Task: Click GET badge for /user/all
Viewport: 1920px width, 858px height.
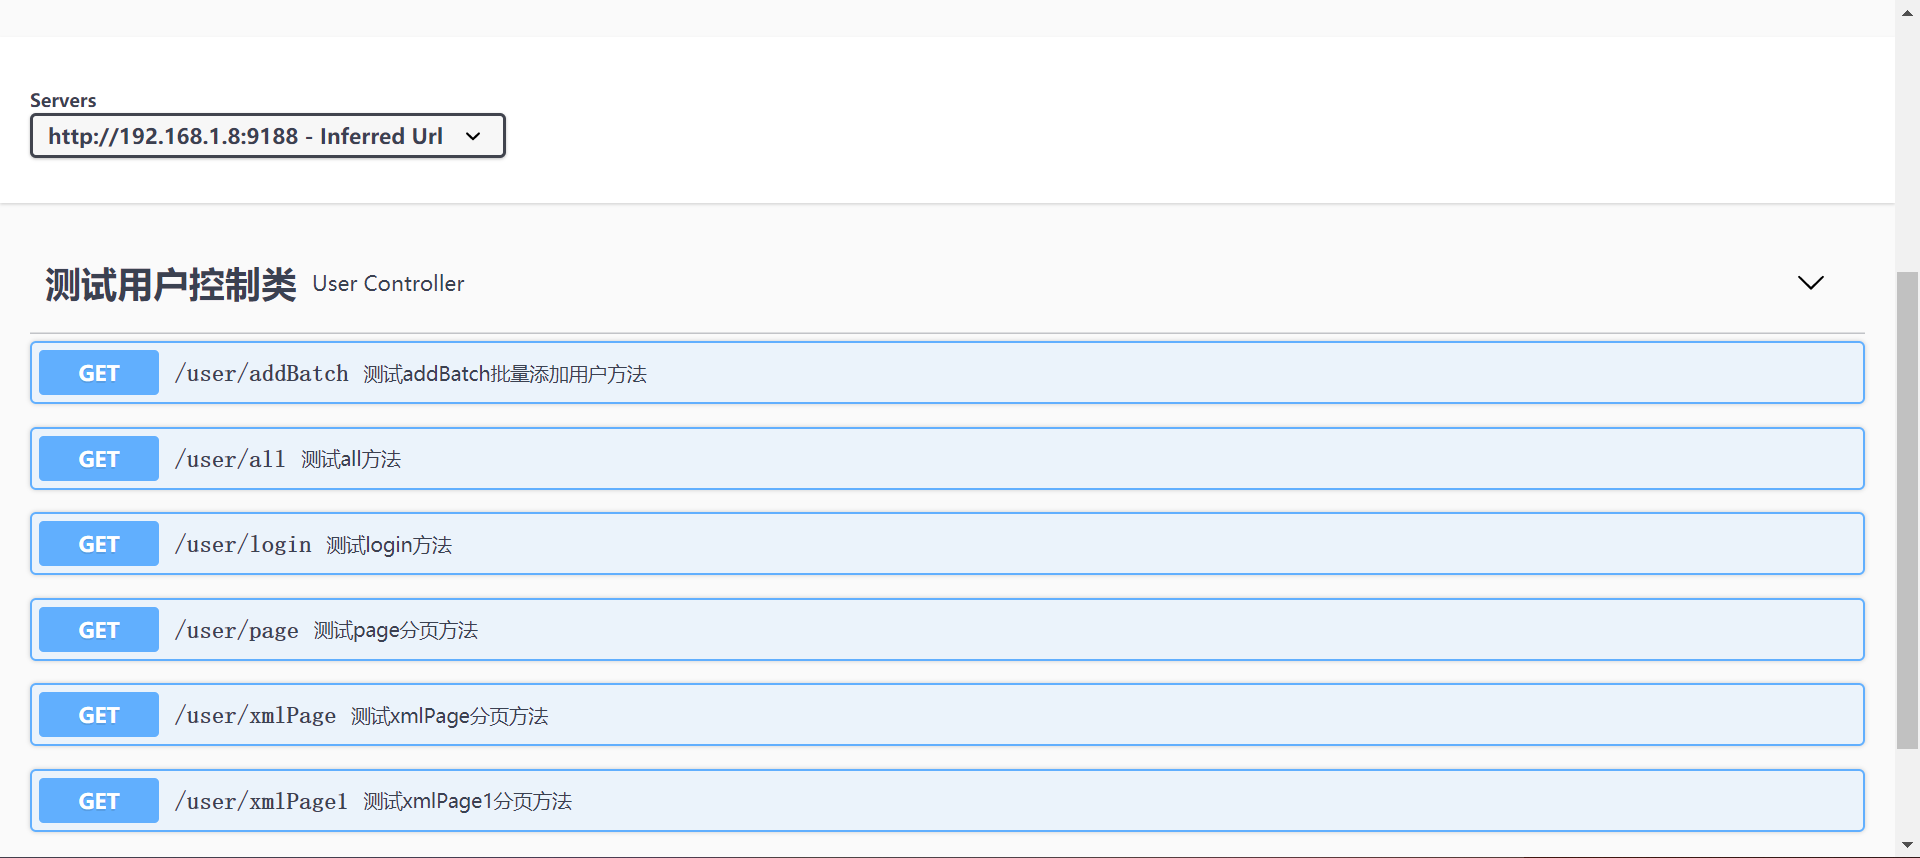Action: point(99,459)
